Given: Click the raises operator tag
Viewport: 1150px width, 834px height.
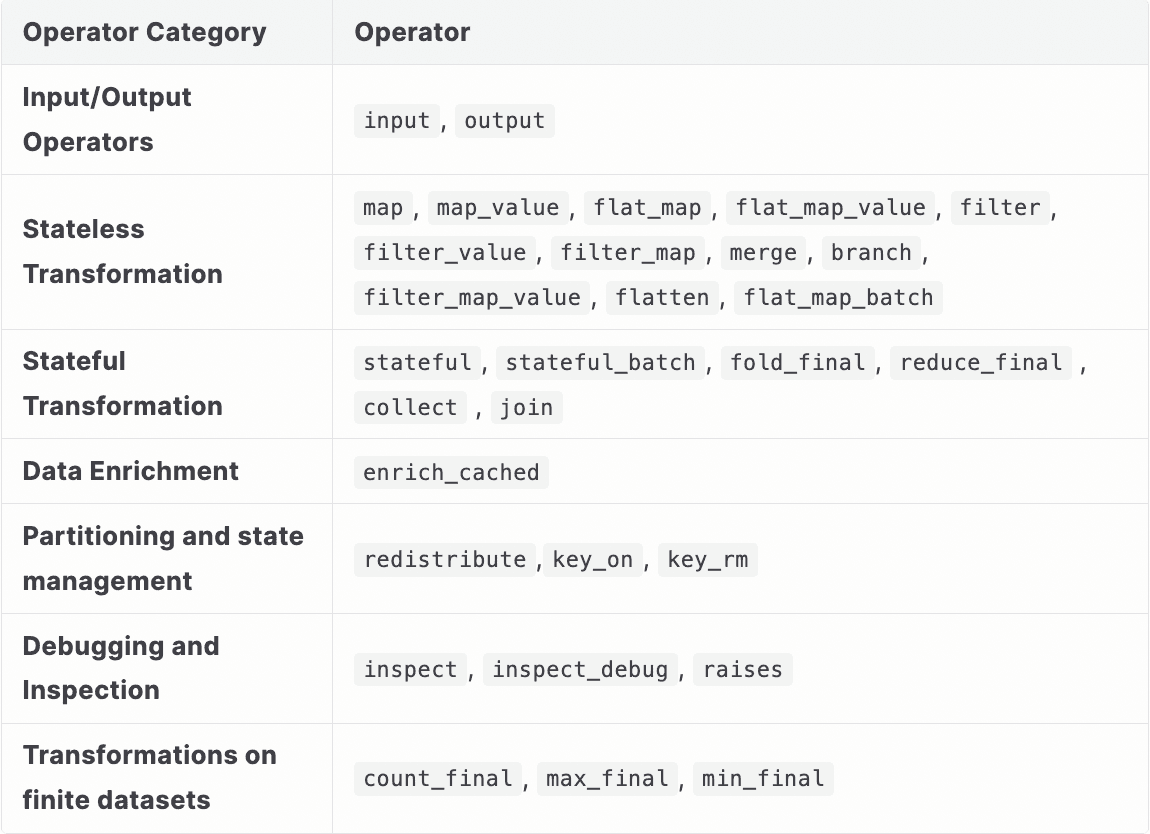Looking at the screenshot, I should point(743,669).
